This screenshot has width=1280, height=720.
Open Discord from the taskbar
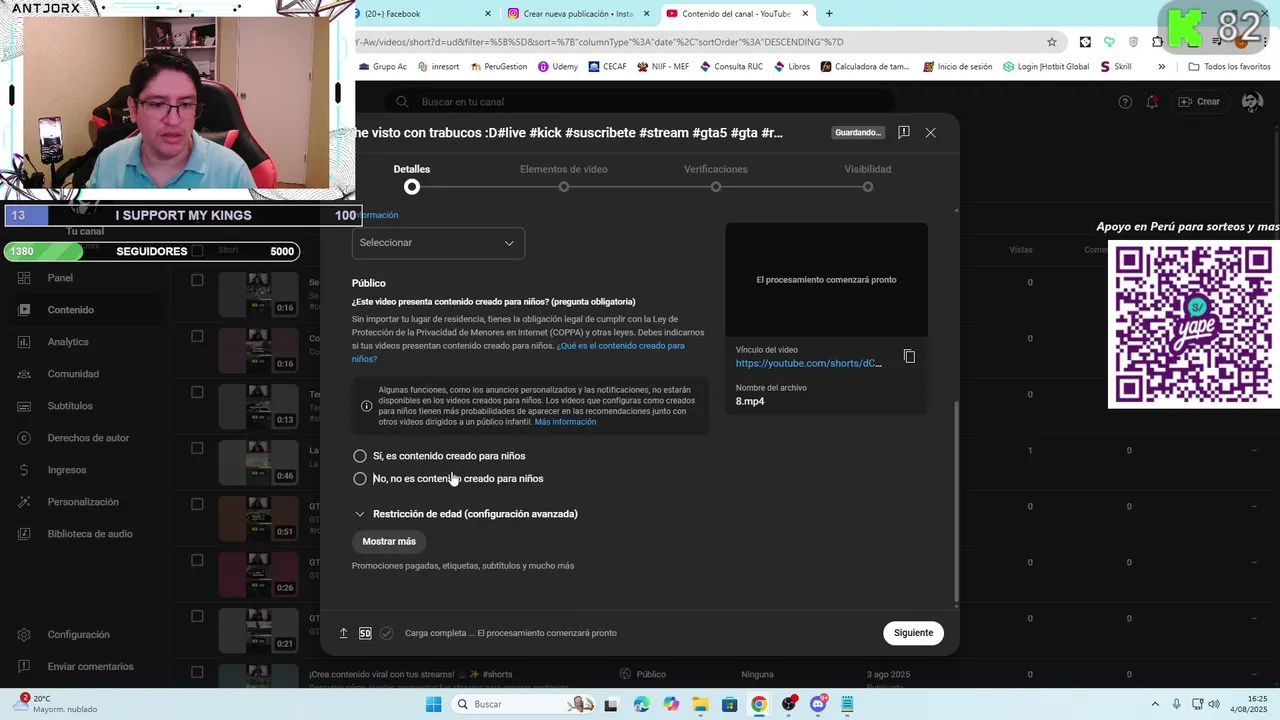click(818, 704)
